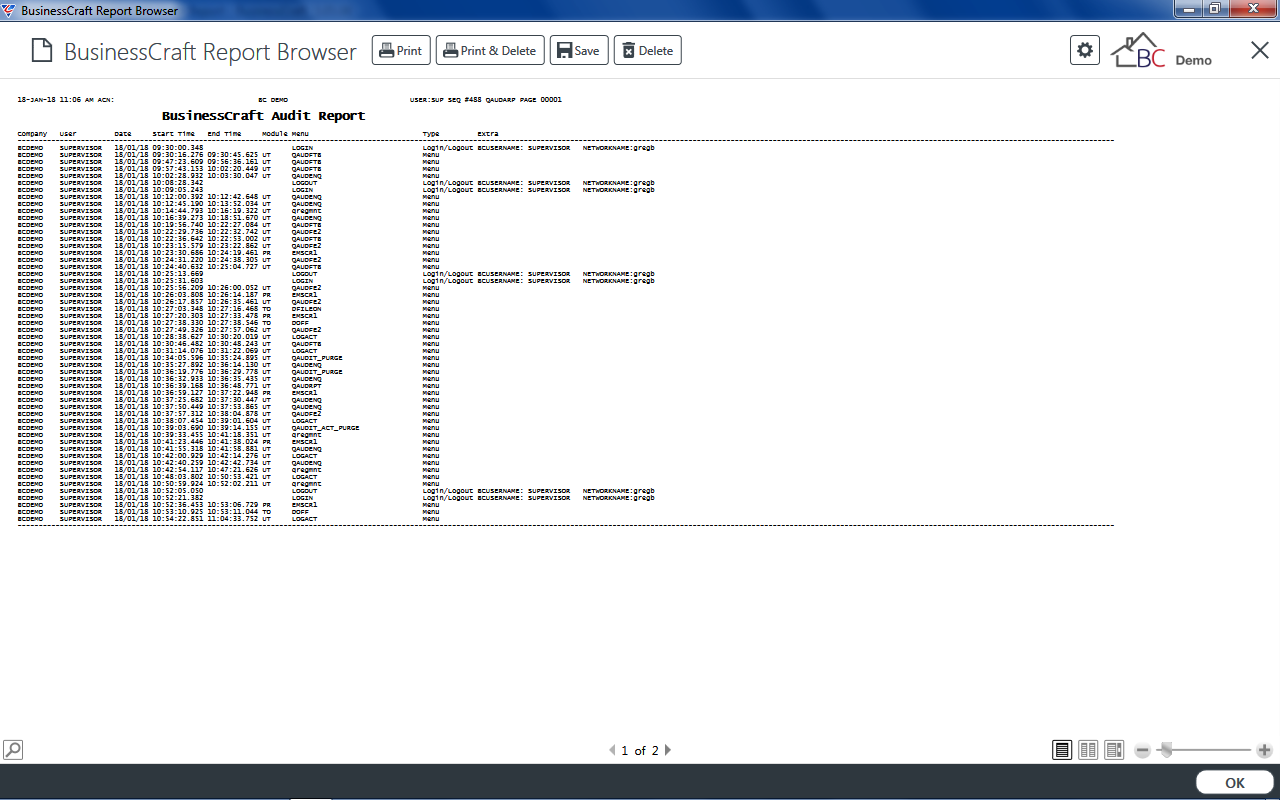
Task: Click the 'BusinessCraft Audit Report' heading
Action: 263,116
